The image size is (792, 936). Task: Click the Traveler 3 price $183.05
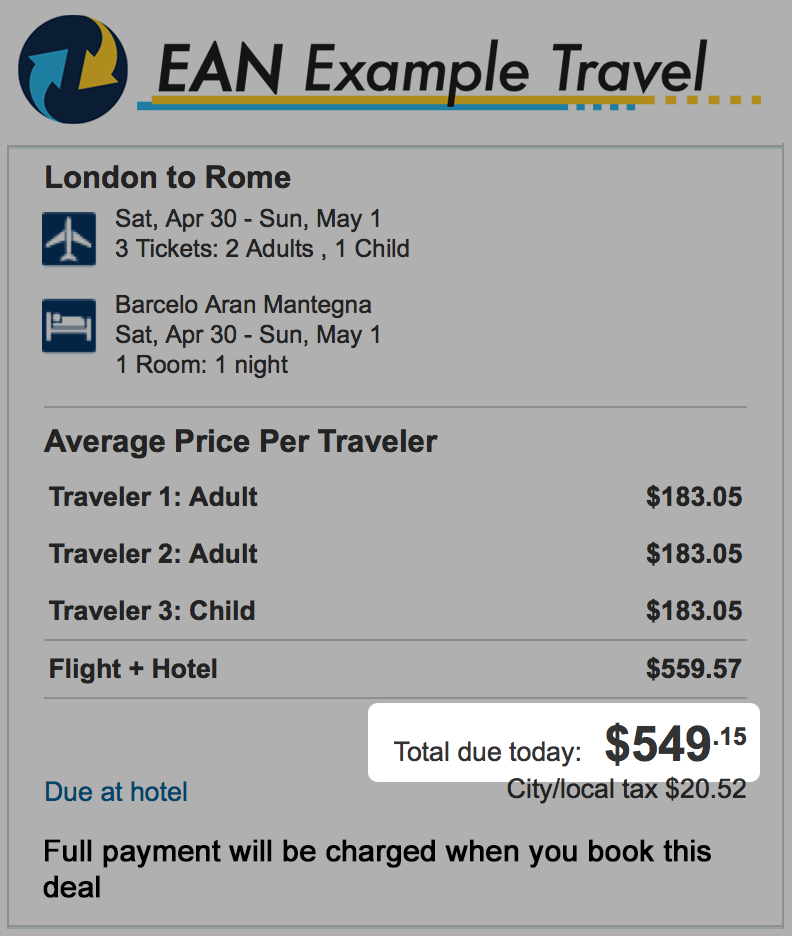click(x=694, y=611)
